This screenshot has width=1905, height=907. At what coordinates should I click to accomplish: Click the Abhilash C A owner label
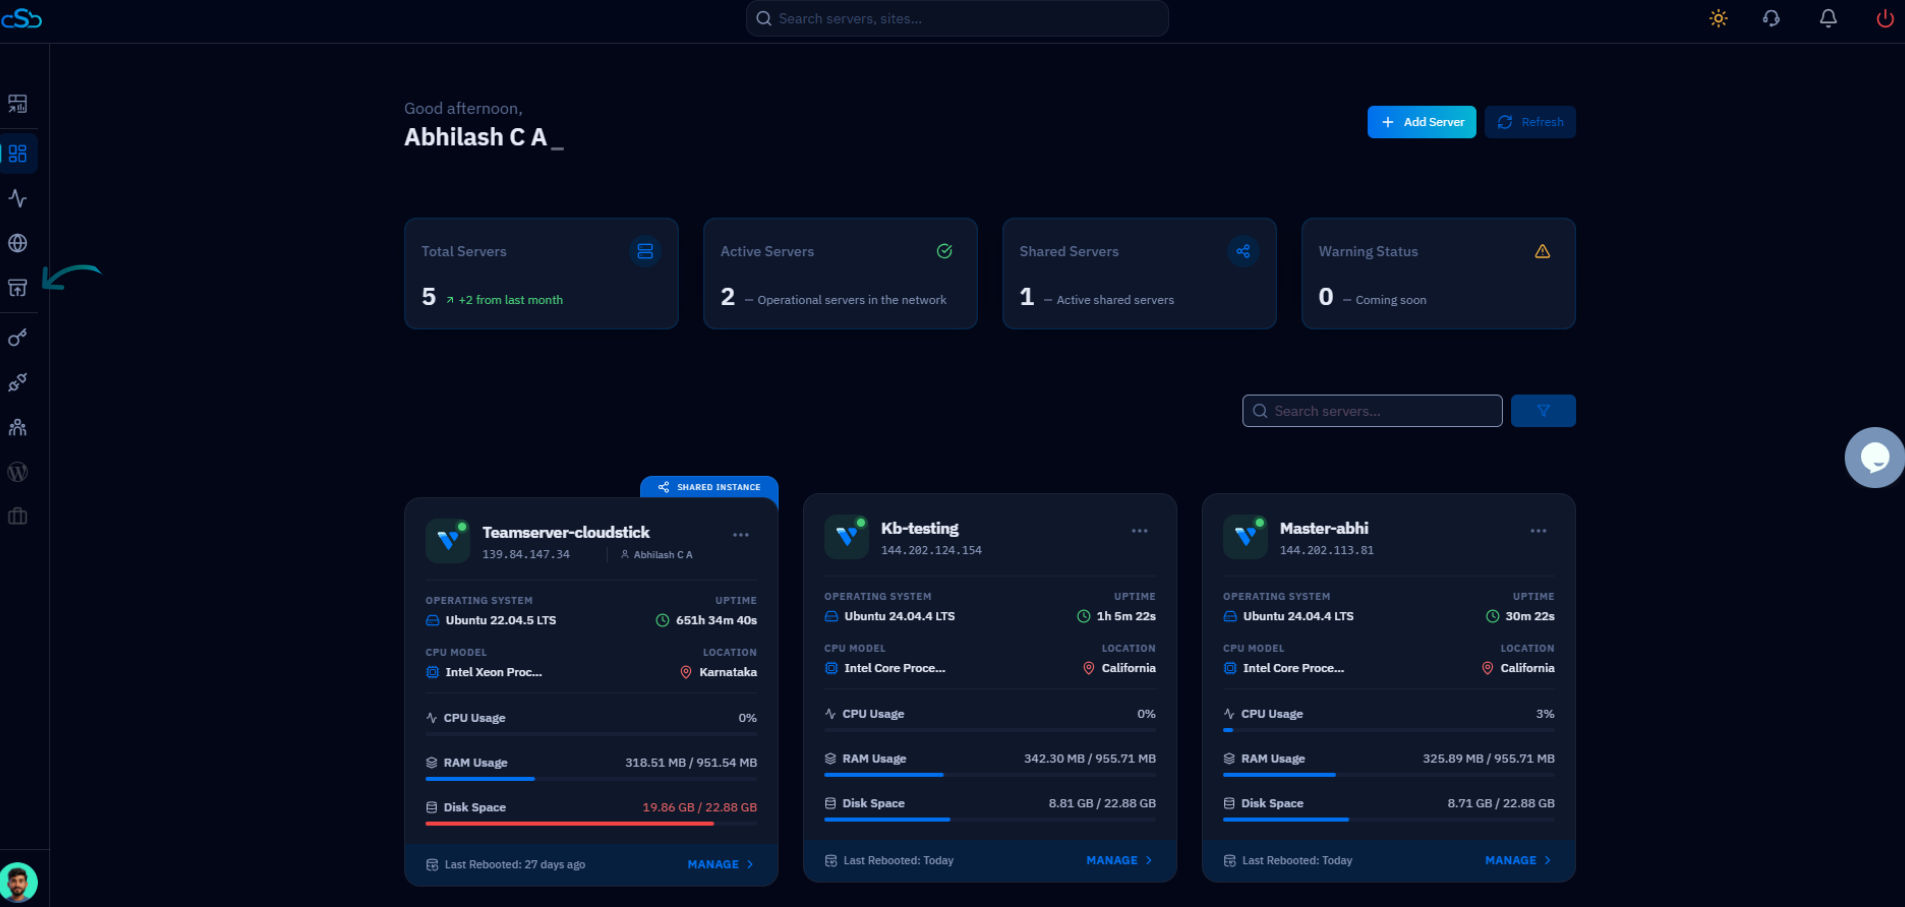click(x=663, y=554)
